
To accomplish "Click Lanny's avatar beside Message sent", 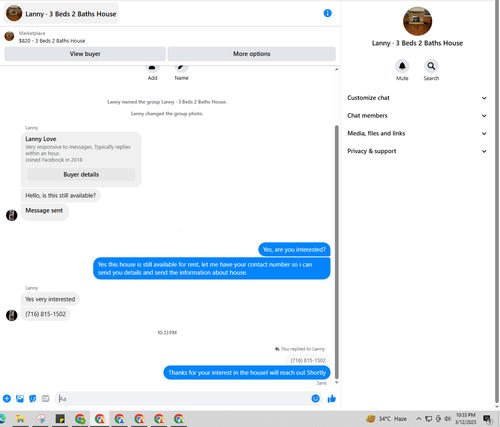I will point(12,215).
